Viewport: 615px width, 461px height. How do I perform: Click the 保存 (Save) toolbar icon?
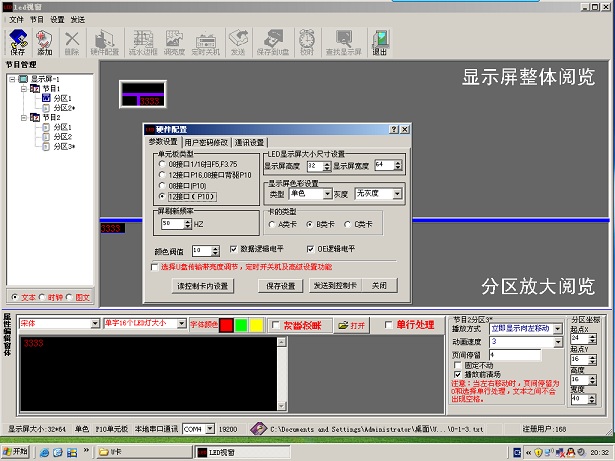point(17,41)
